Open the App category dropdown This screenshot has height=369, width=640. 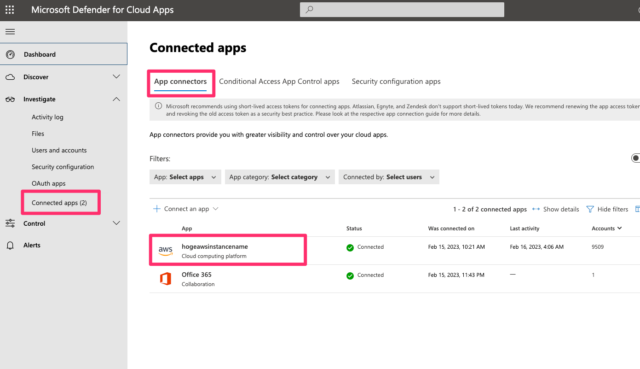pos(280,177)
